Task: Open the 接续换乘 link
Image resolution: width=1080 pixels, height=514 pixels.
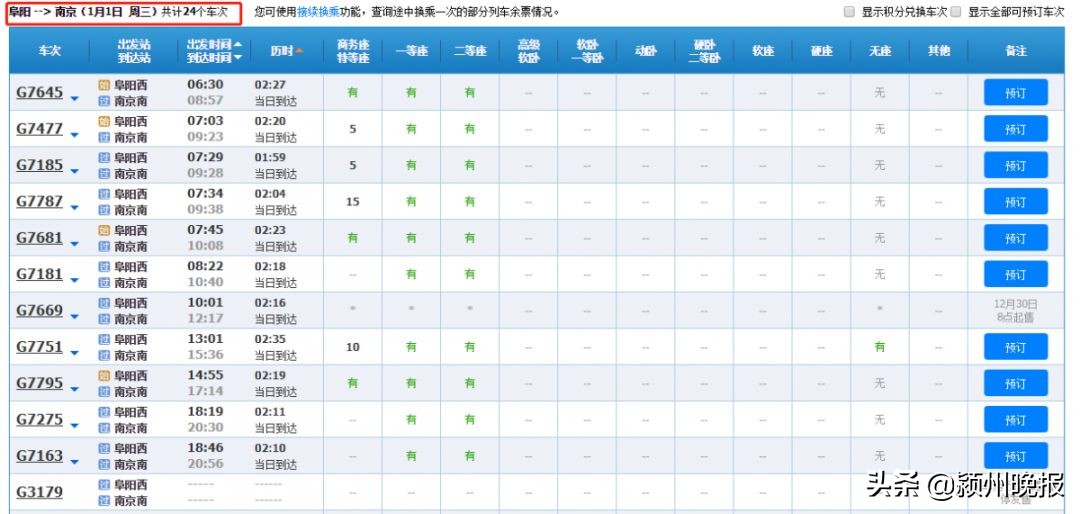Action: 318,12
